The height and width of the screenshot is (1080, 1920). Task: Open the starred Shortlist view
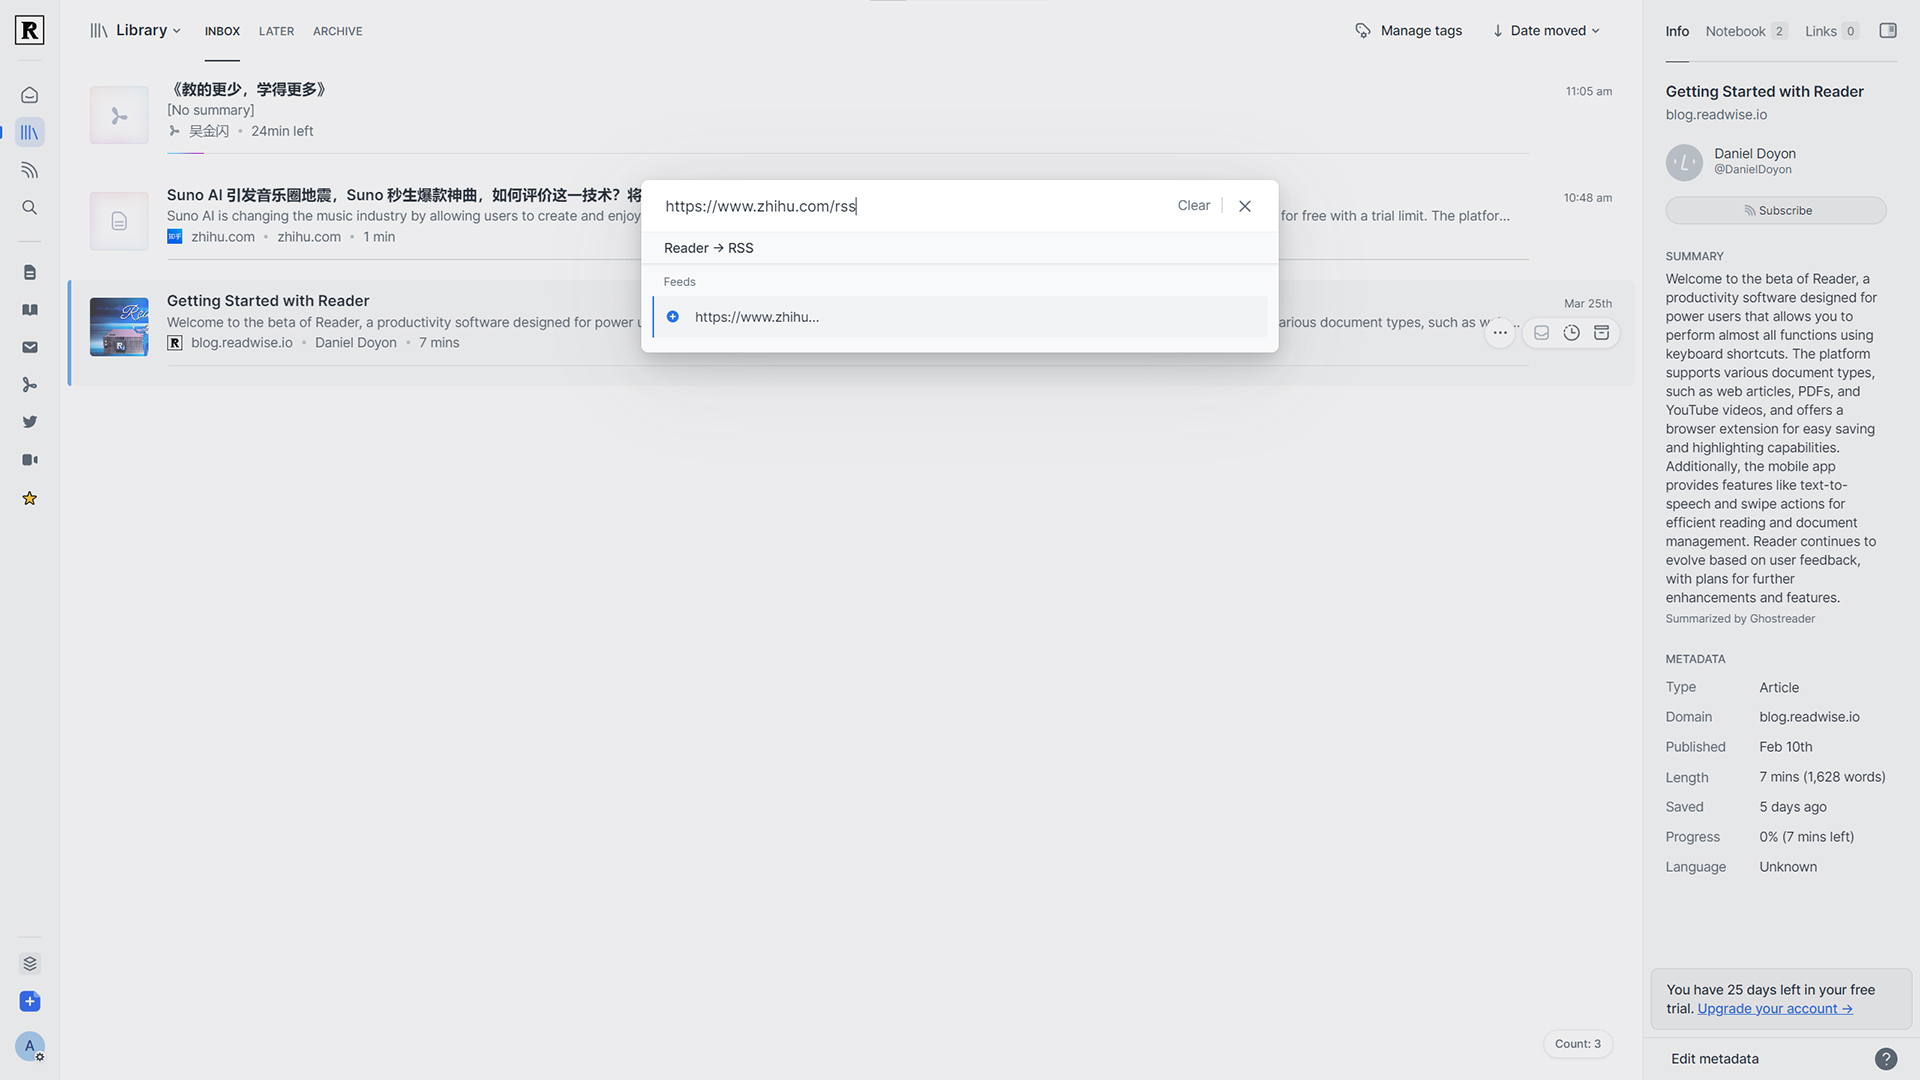click(x=30, y=498)
